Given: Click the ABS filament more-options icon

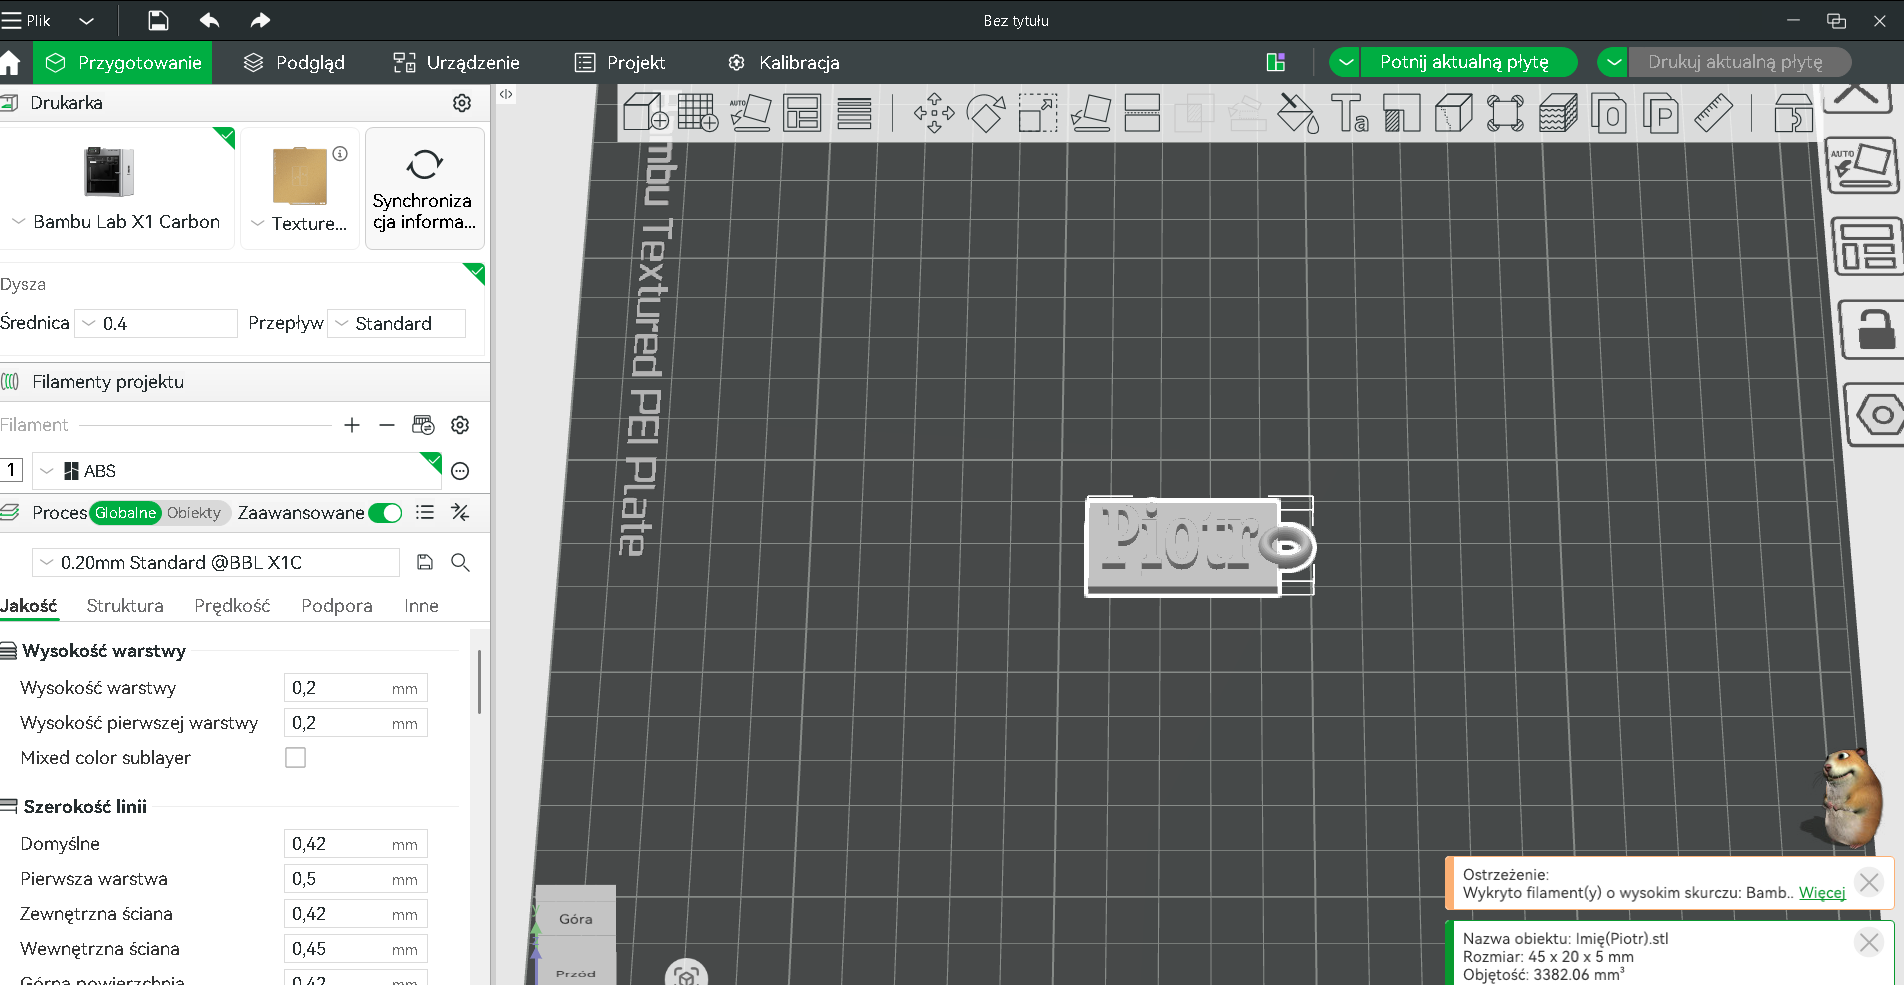Looking at the screenshot, I should (460, 471).
